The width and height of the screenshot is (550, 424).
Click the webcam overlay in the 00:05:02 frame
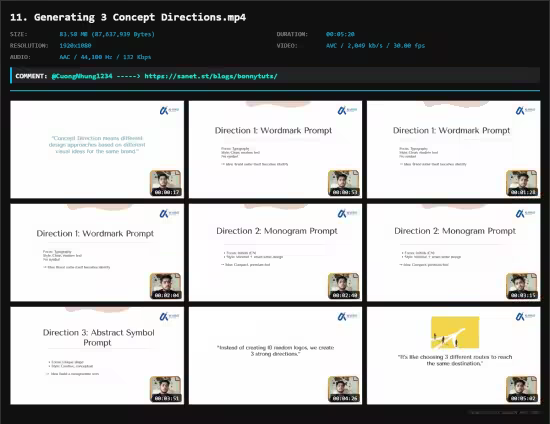[522, 389]
